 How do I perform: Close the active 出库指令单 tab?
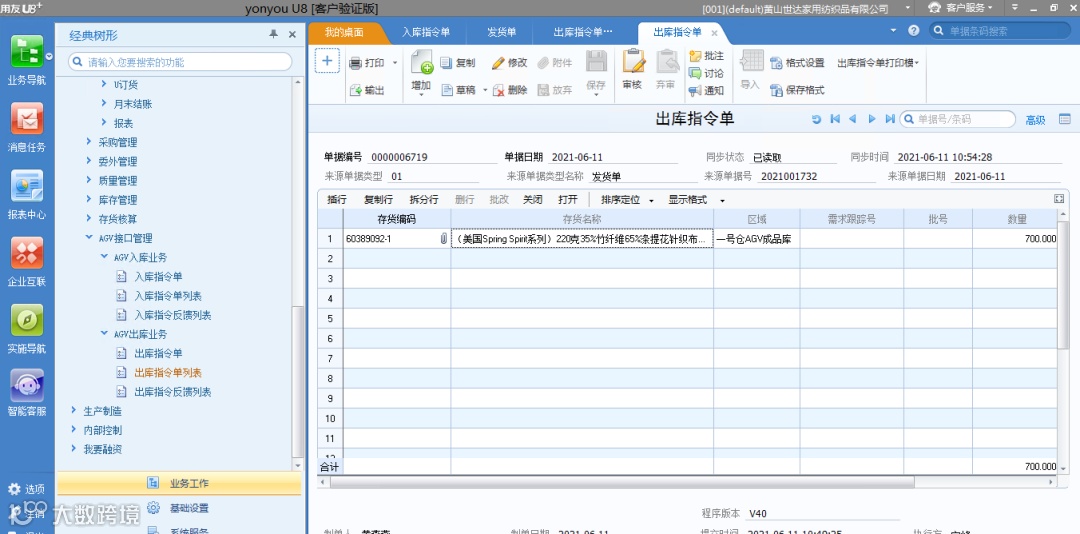point(714,33)
